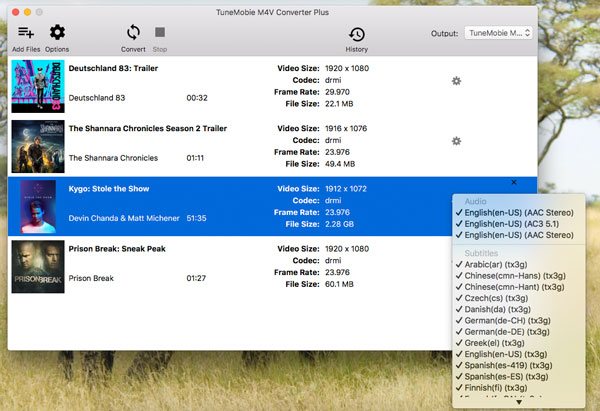Click duration 01:11 in Shannara row
Screen dimensions: 600x411
195,158
